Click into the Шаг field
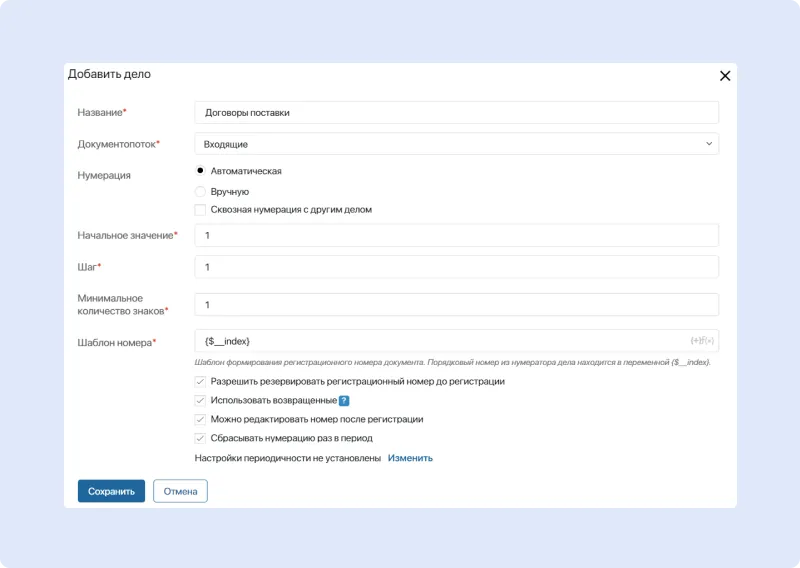800x568 pixels. coord(456,267)
